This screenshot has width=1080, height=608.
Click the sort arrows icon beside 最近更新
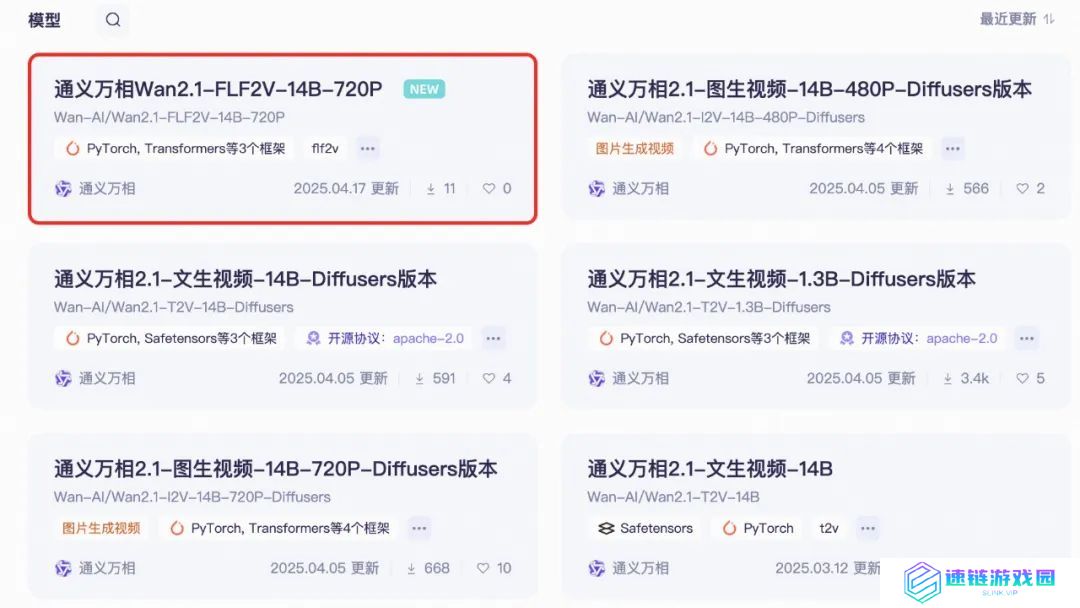point(1049,19)
